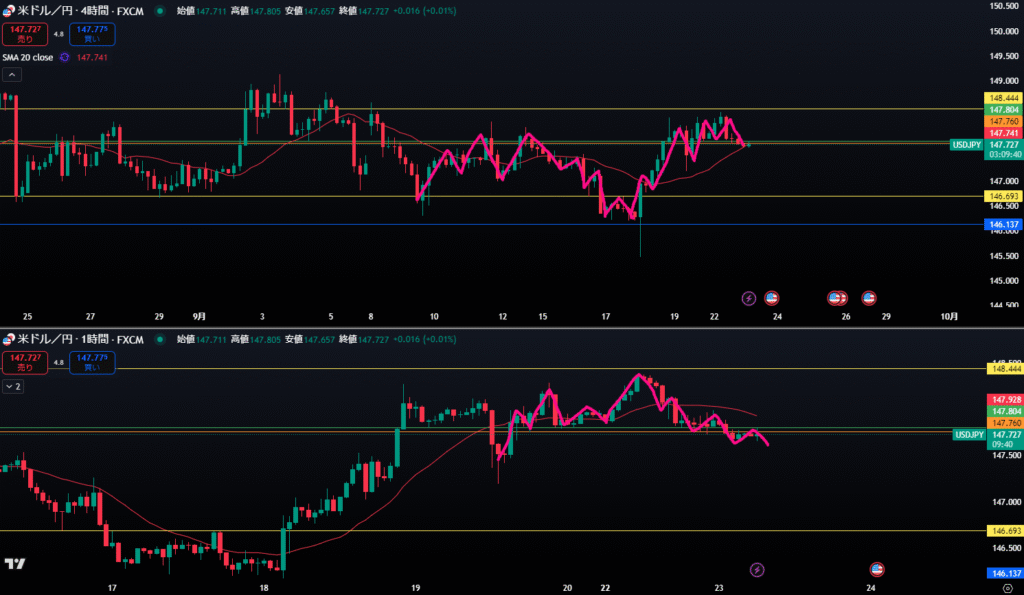This screenshot has width=1024, height=595.
Task: Click the TradingView logo in bottom-left corner
Action: pos(14,565)
